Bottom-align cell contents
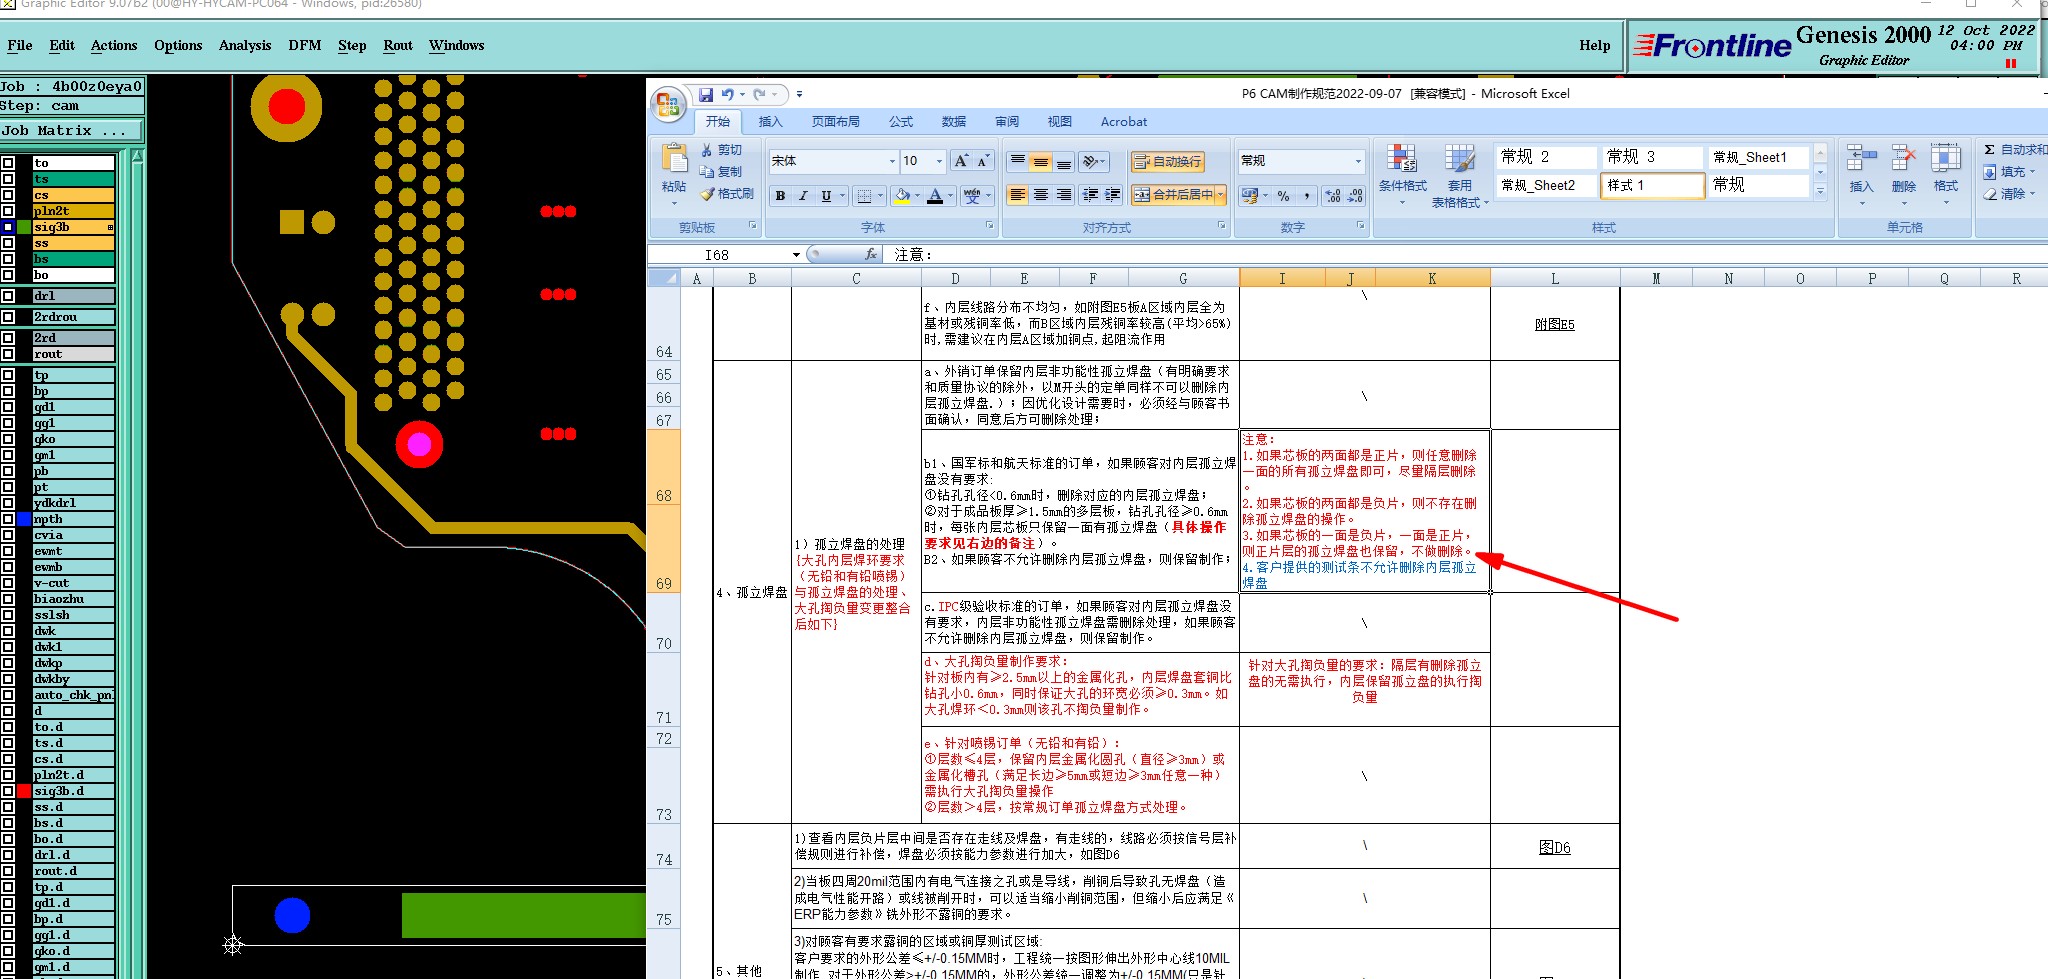The height and width of the screenshot is (979, 2048). click(x=1064, y=161)
